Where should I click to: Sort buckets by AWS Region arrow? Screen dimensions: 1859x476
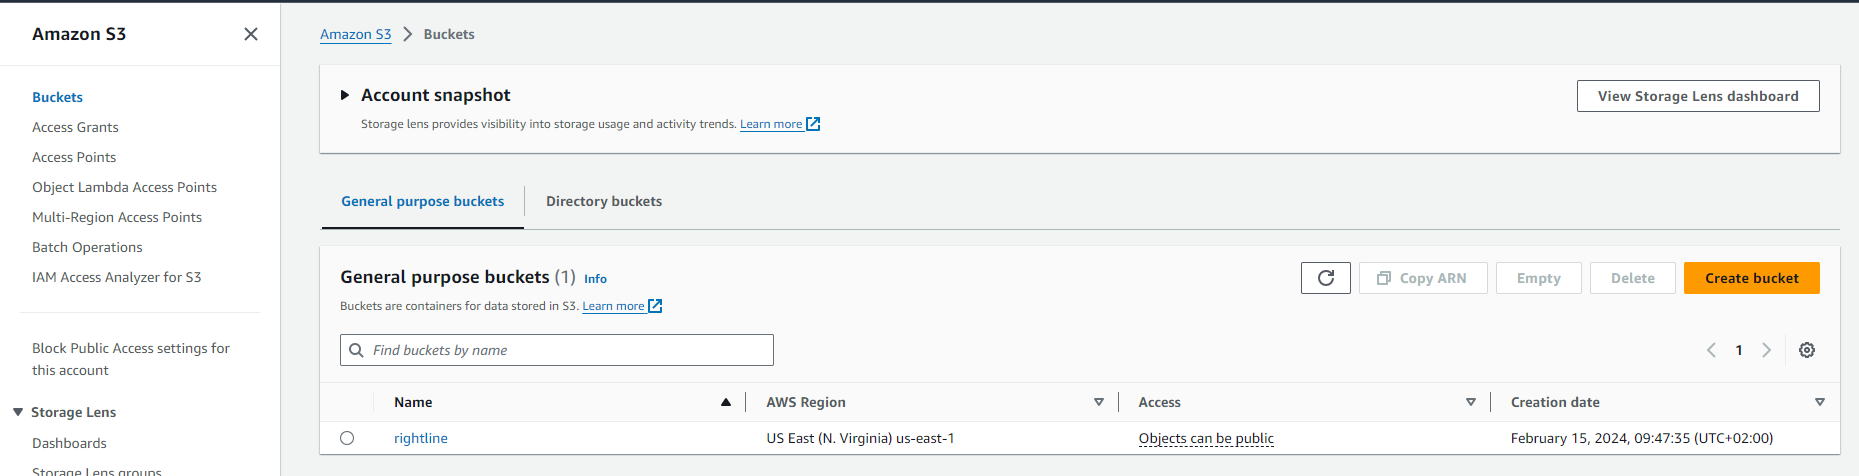coord(1098,402)
